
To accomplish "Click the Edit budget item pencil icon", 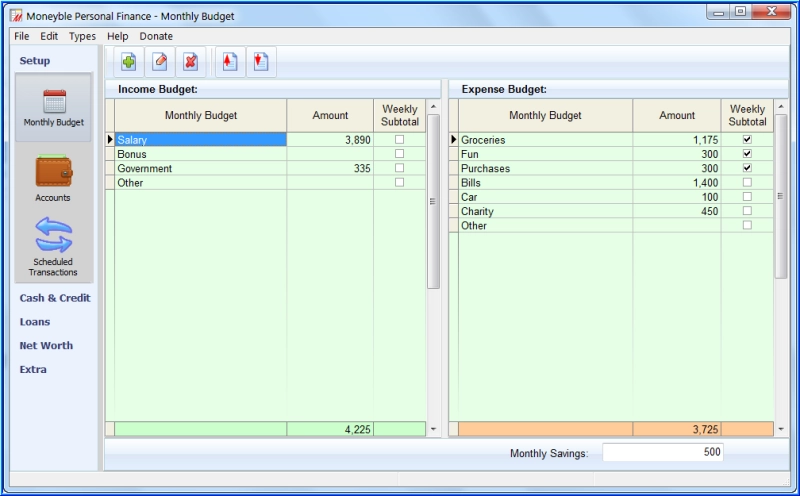I will coord(160,62).
